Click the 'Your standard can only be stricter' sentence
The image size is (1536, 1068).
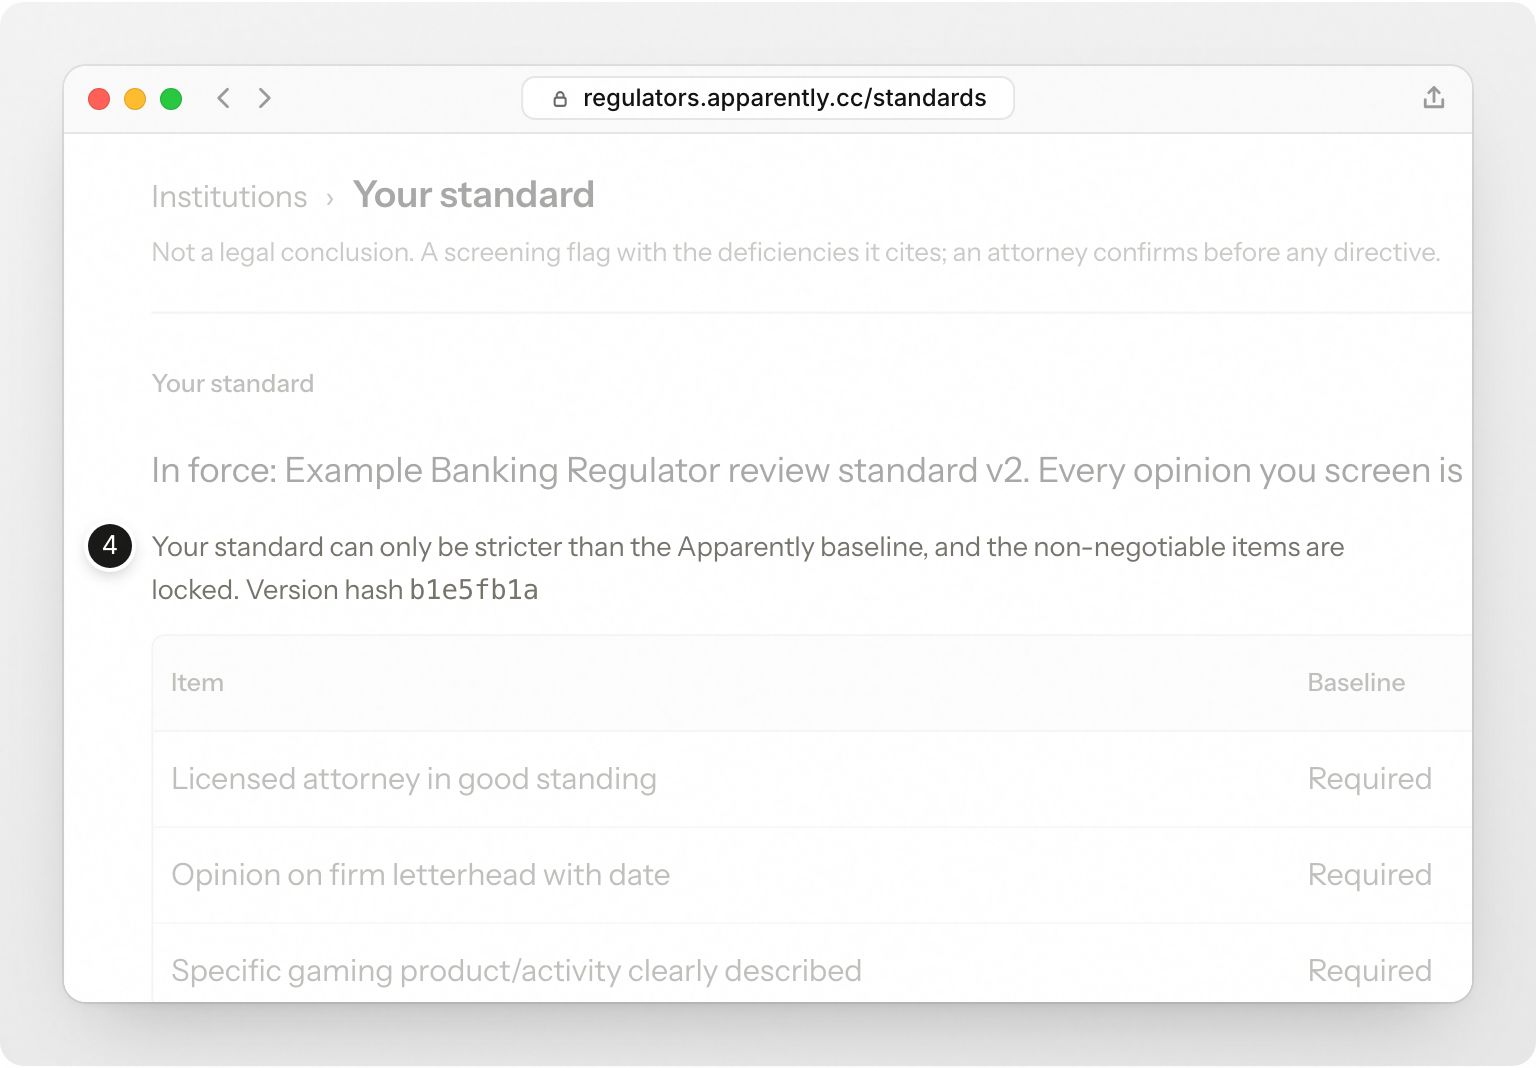748,568
